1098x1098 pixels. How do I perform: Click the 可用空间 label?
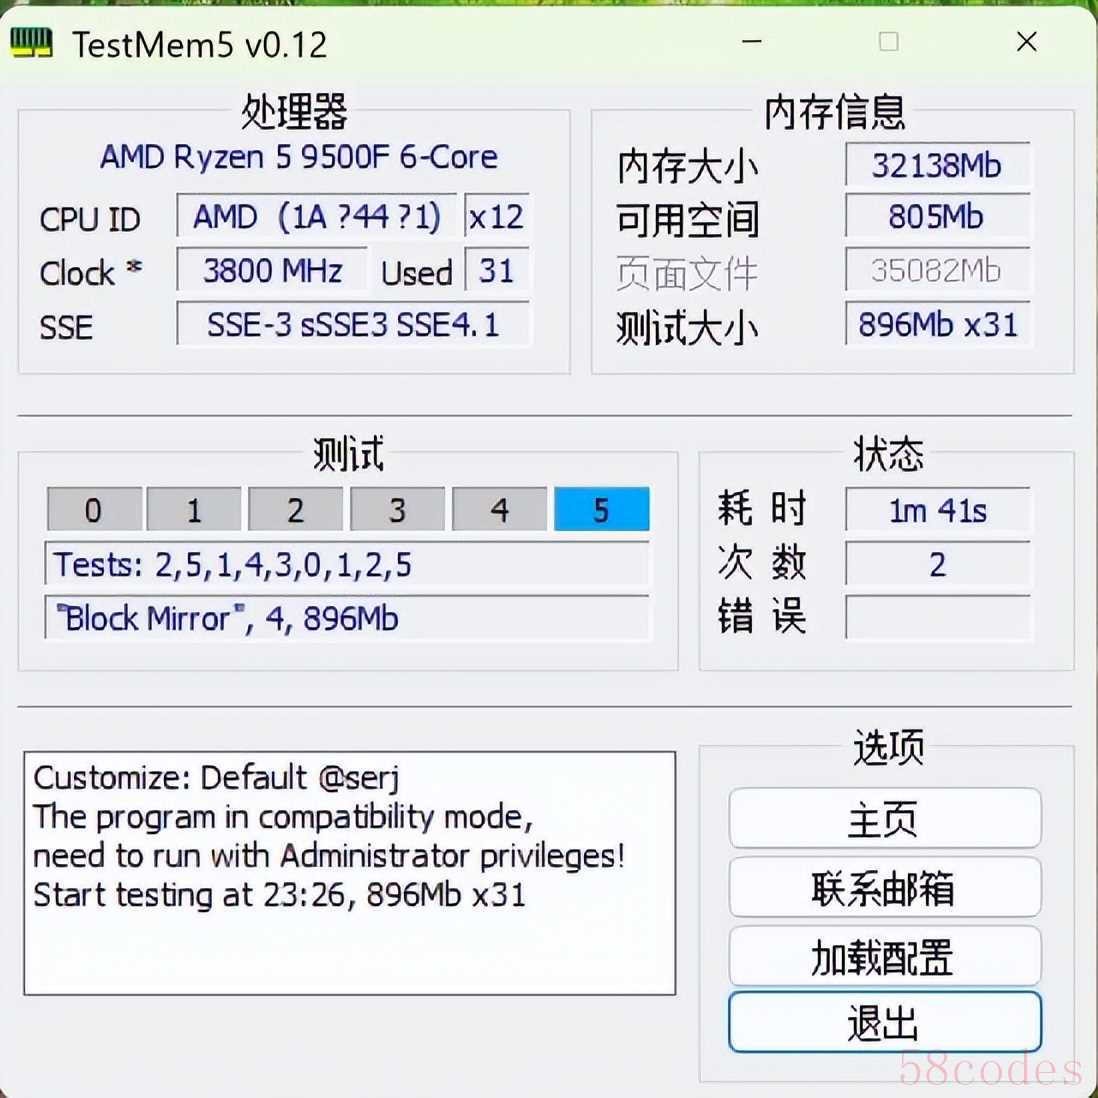[687, 219]
